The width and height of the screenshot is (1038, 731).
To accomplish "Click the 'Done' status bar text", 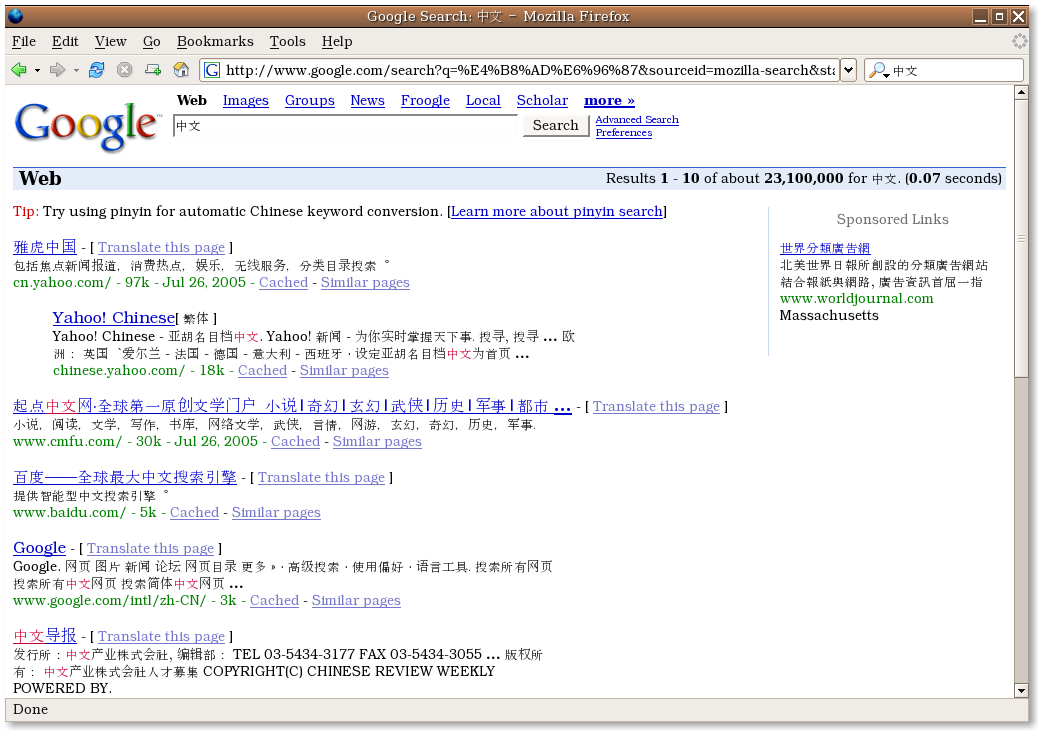I will coord(30,709).
